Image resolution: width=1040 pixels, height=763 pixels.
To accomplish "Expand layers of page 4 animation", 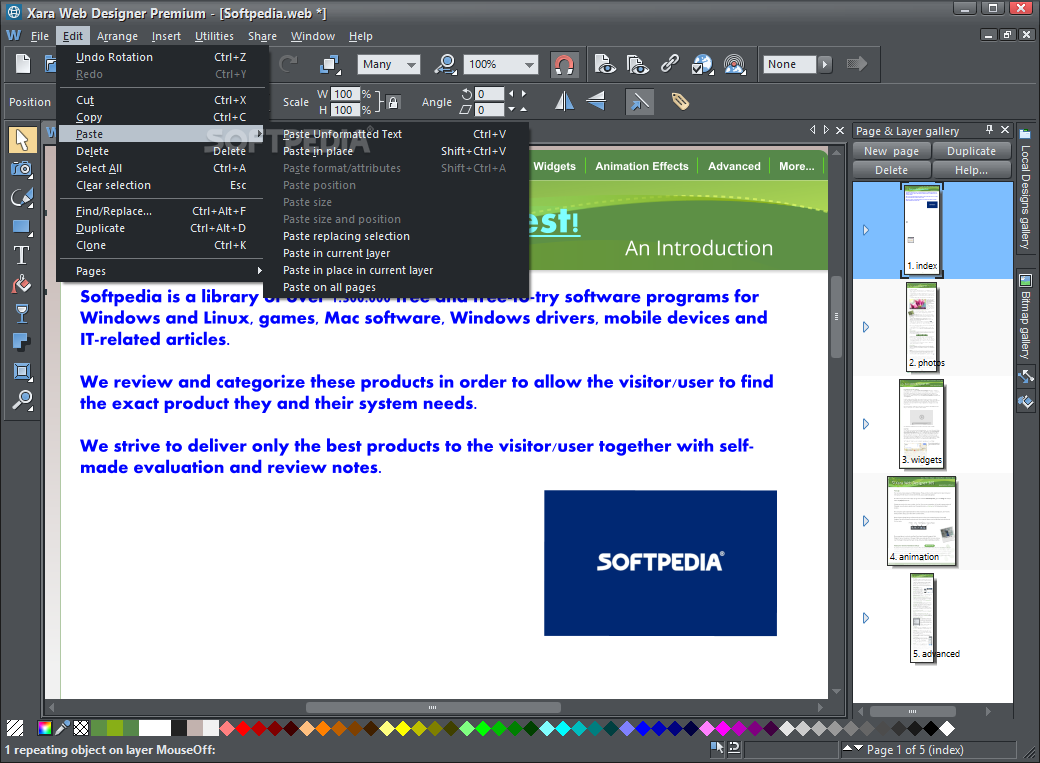I will coord(866,521).
